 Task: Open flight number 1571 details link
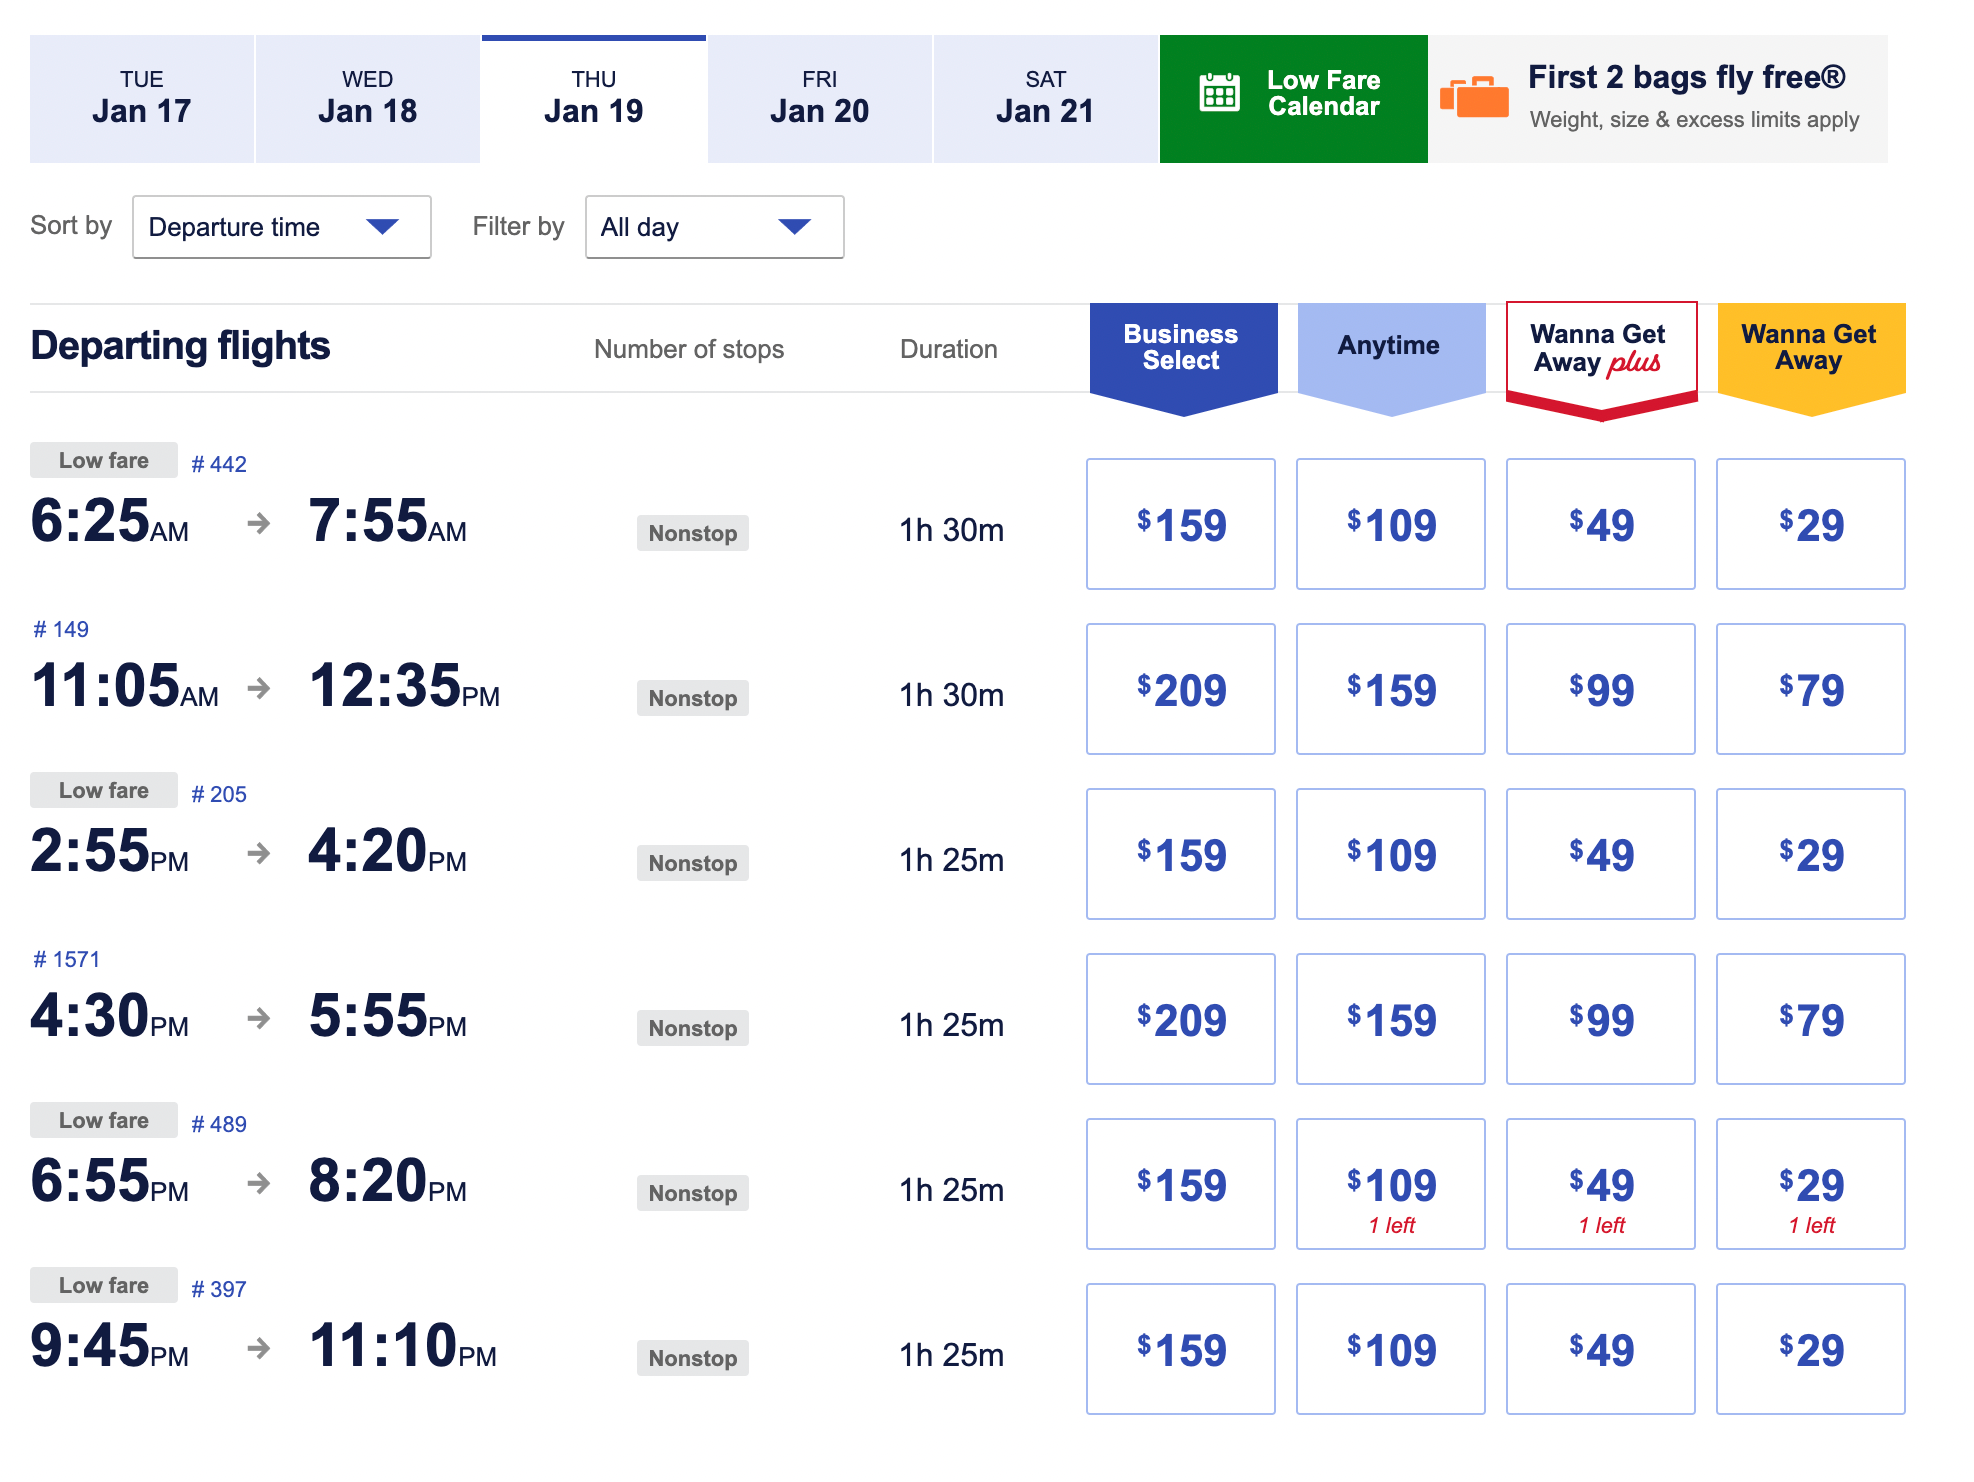click(x=67, y=959)
